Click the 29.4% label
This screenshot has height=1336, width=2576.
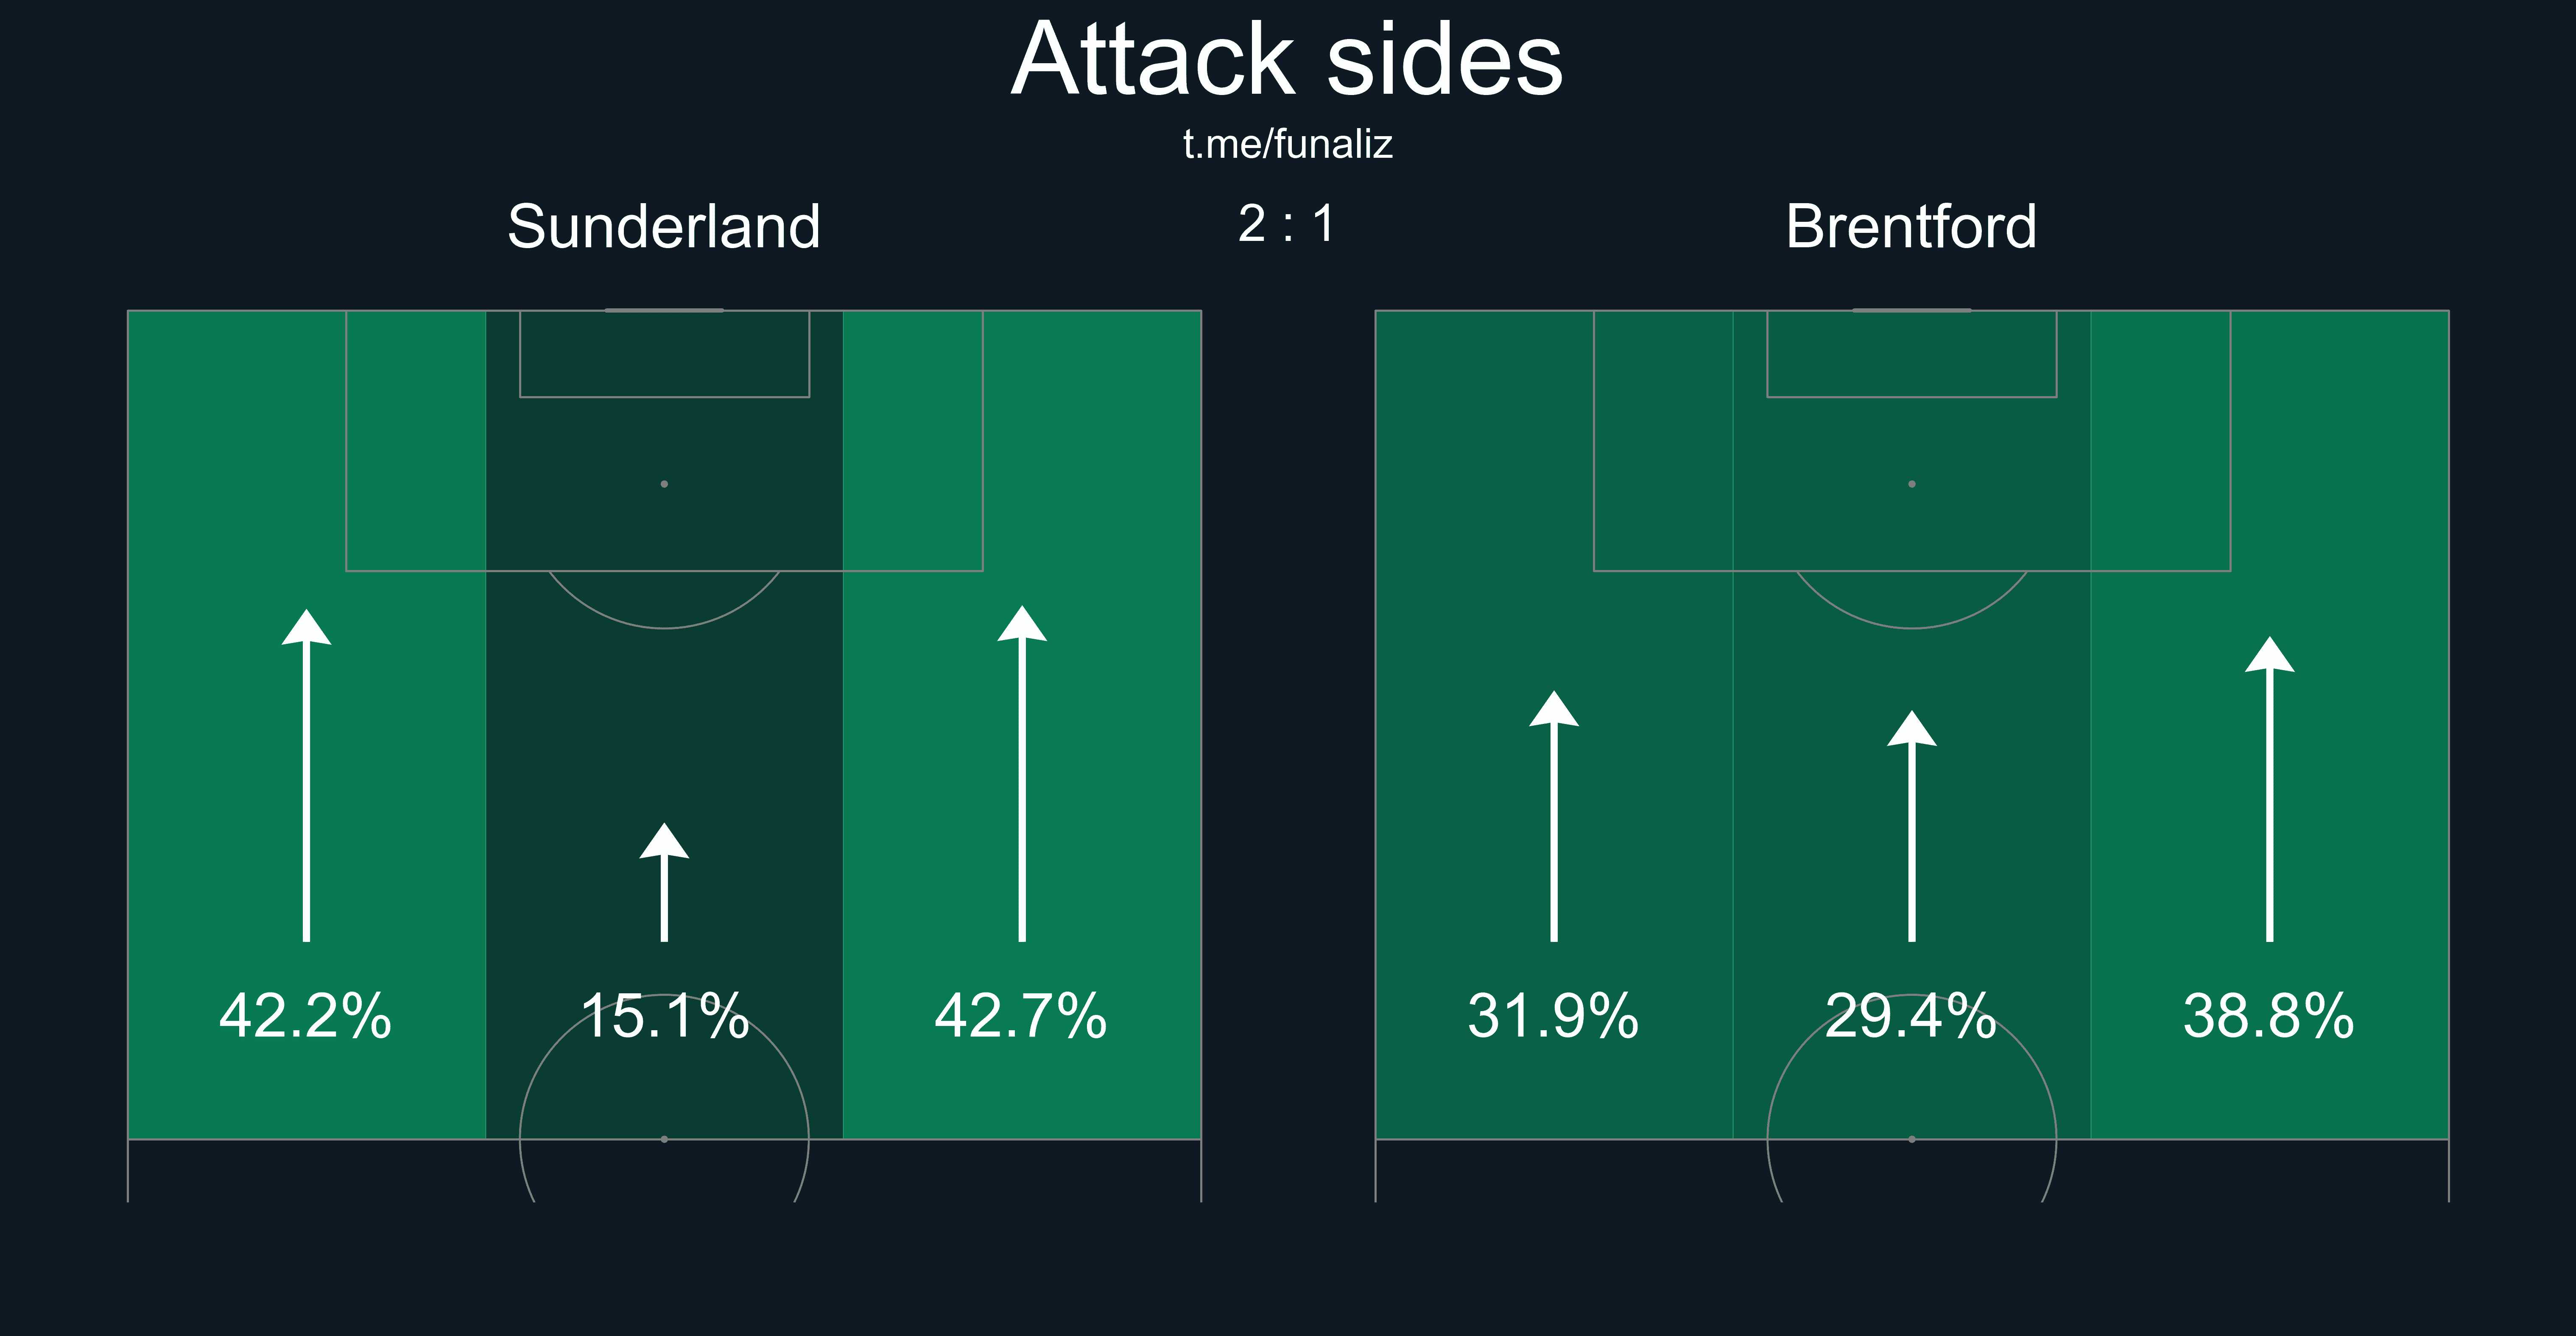(x=1911, y=1016)
